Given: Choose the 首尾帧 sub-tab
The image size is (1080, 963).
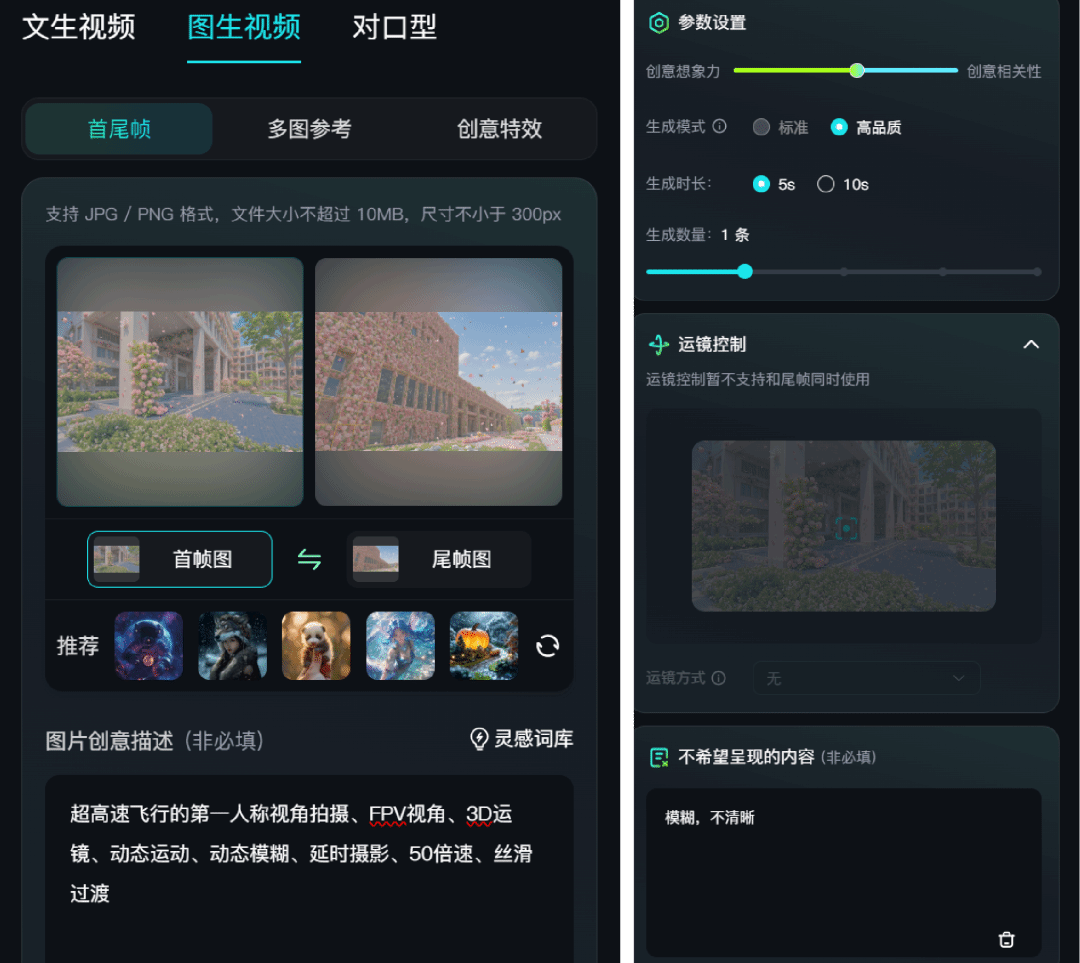Looking at the screenshot, I should tap(118, 129).
